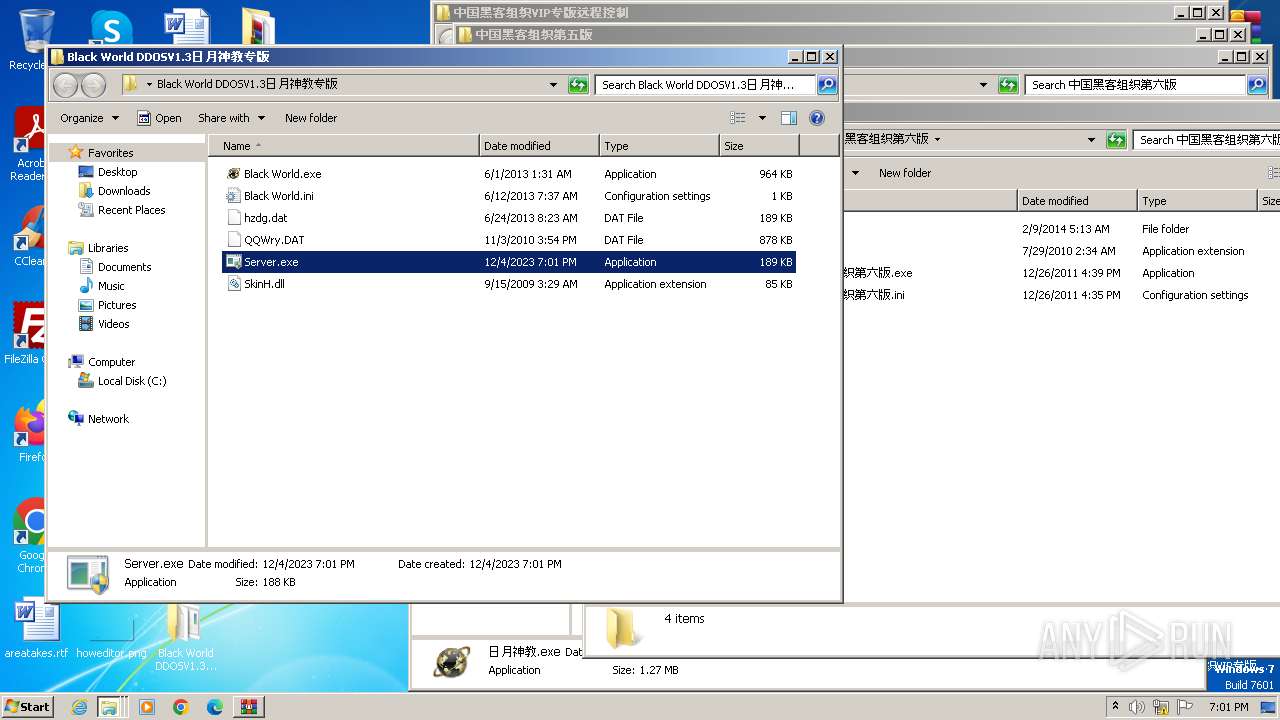This screenshot has width=1280, height=720.
Task: Select Network in navigation pane
Action: point(108,419)
